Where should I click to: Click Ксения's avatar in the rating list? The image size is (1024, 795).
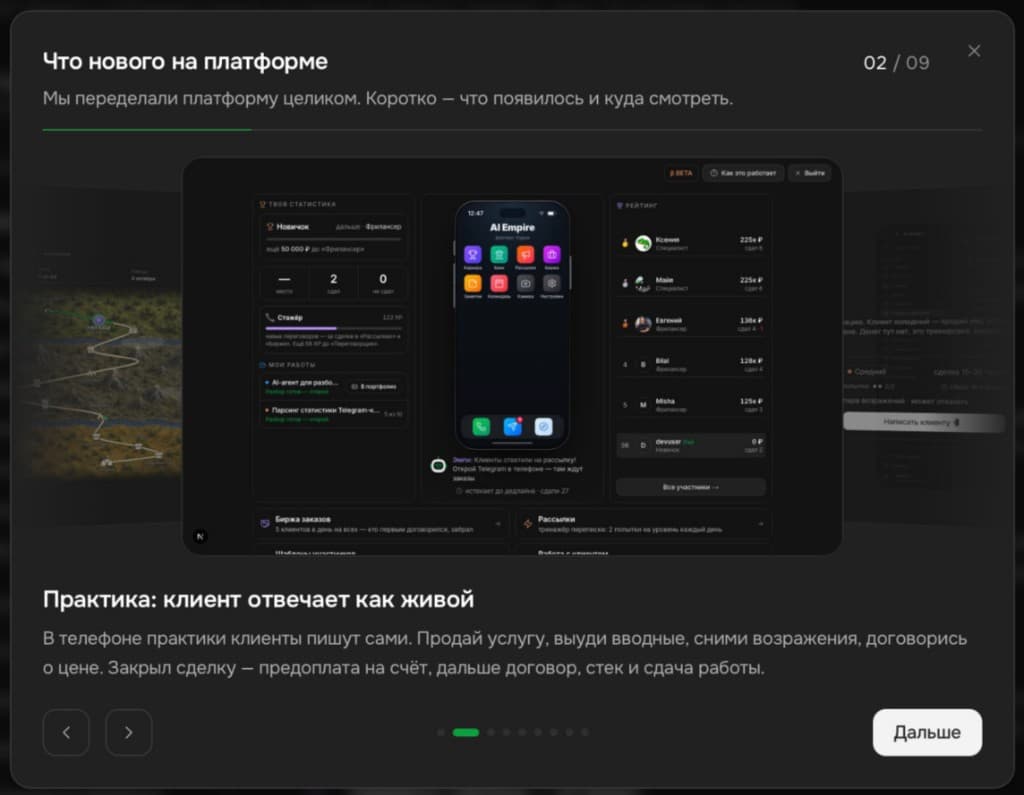click(x=643, y=244)
